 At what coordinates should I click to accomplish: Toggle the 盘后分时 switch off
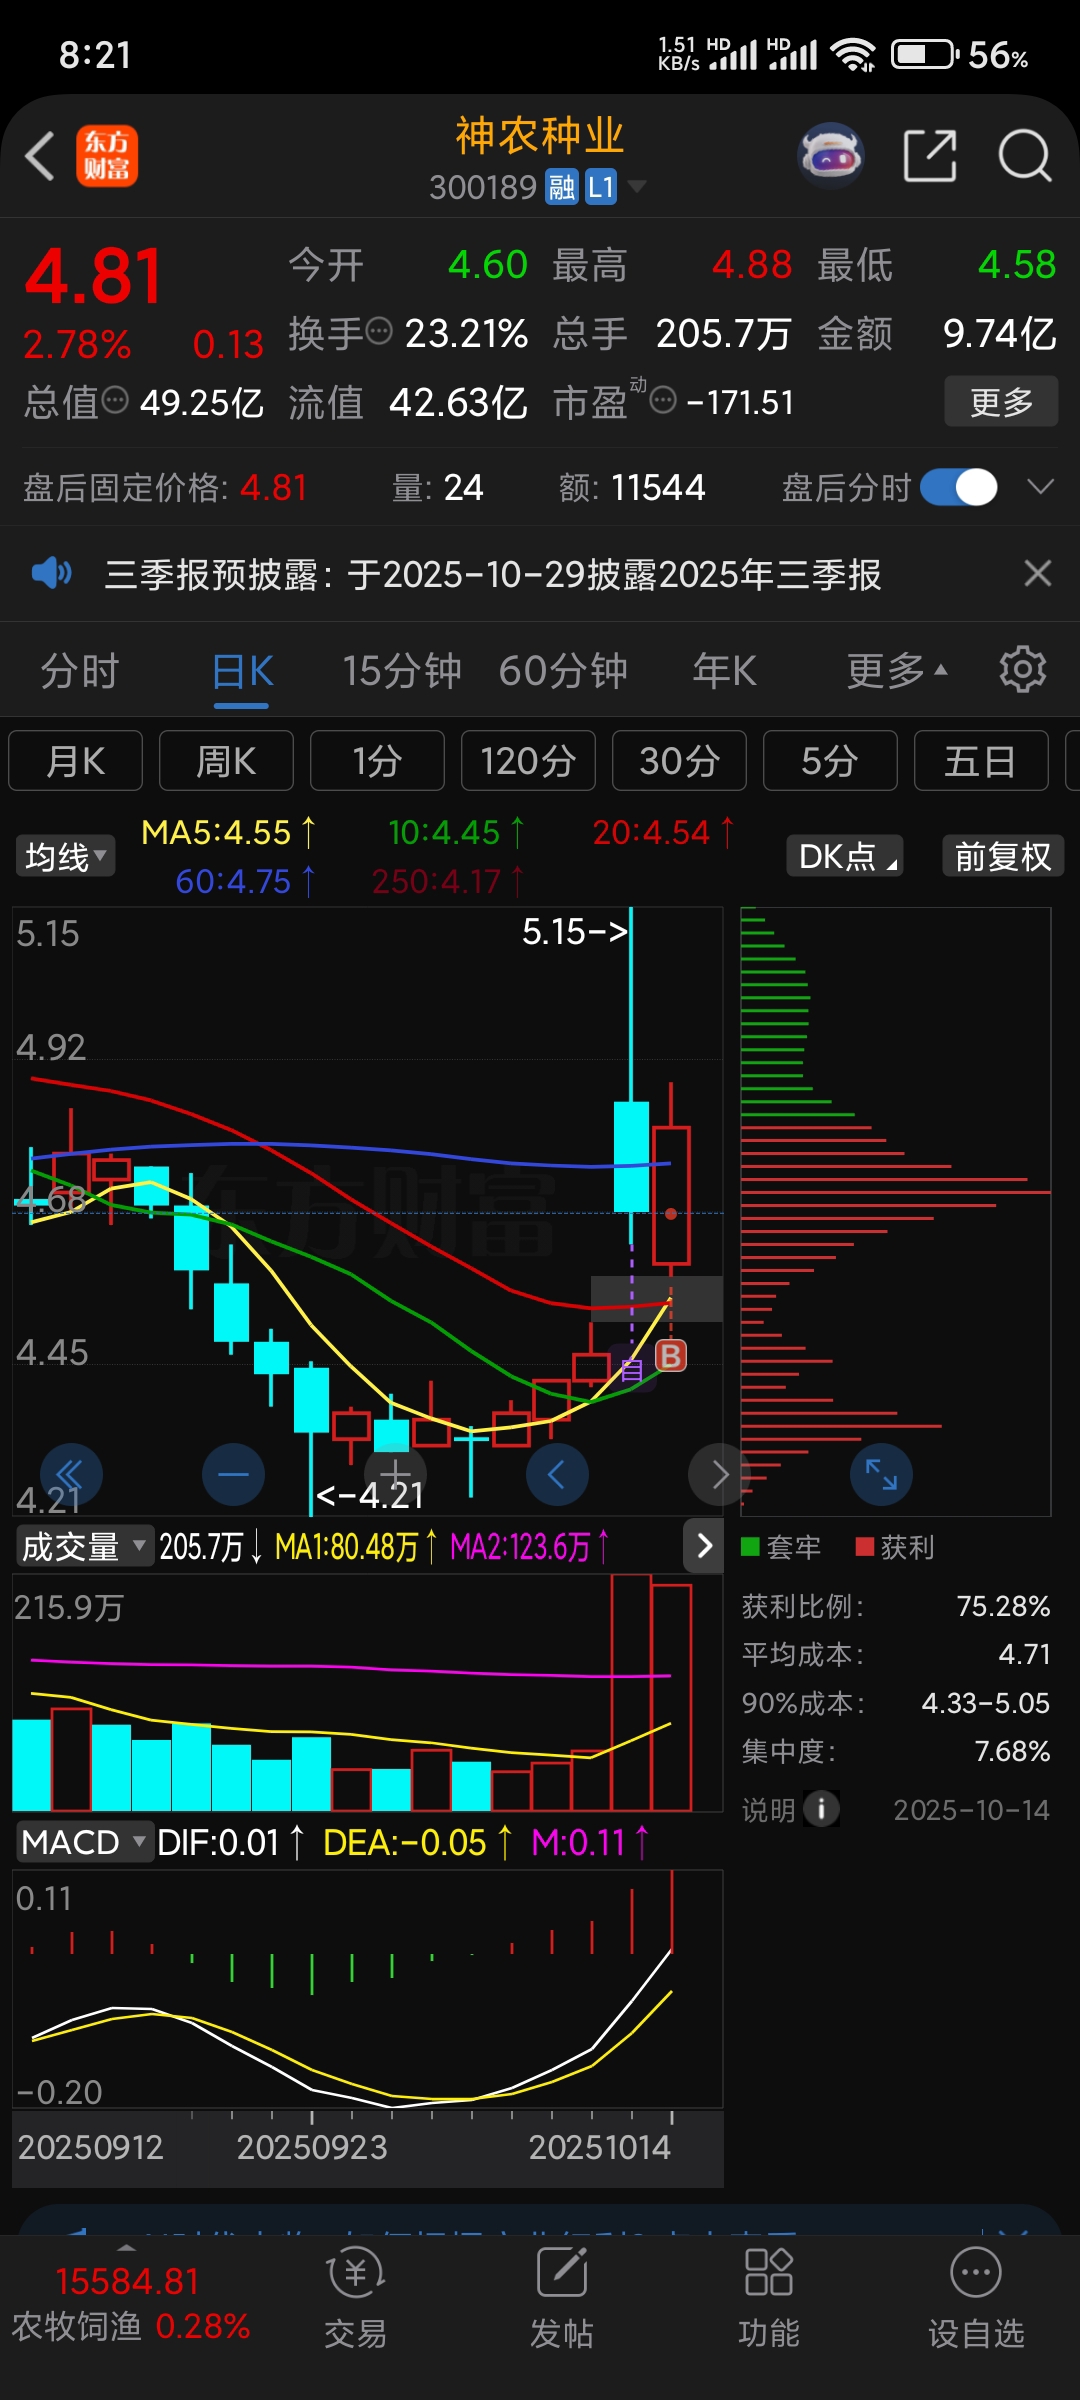[x=958, y=487]
